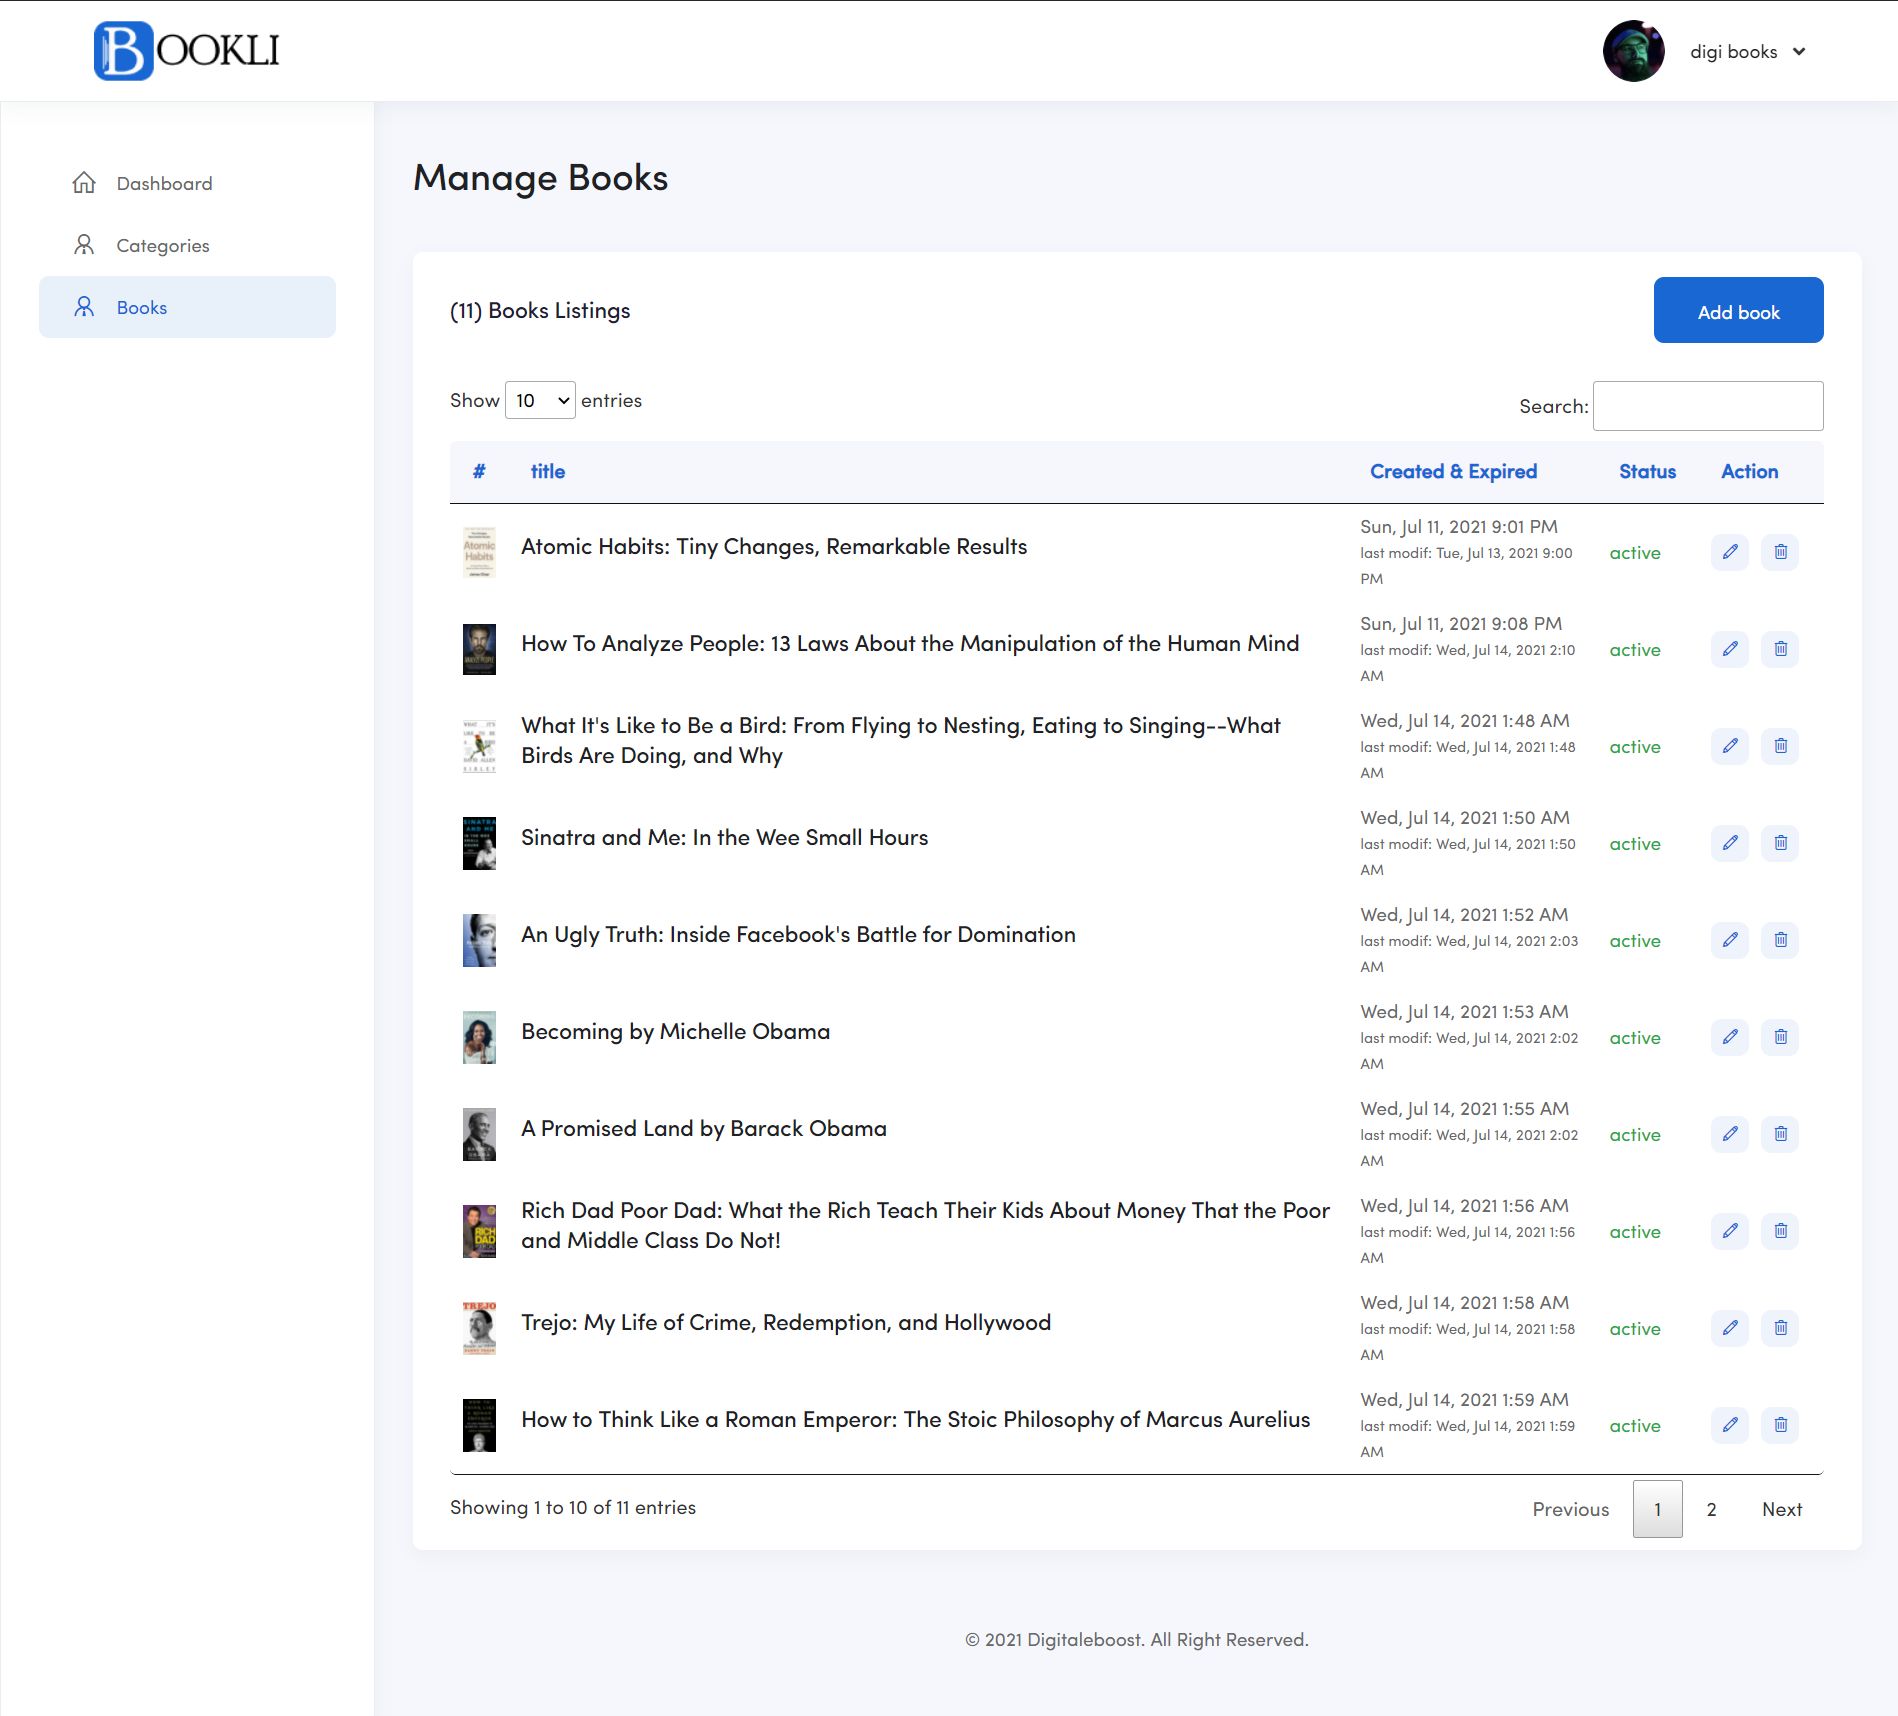Open the Rich Dad Poor Dad cover thumbnail
Viewport: 1898px width, 1716px height.
[x=479, y=1231]
